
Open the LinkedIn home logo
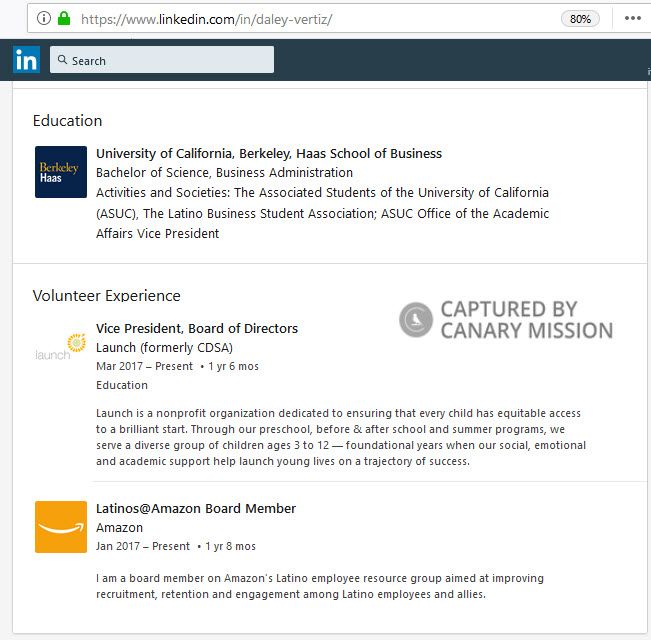pos(27,60)
